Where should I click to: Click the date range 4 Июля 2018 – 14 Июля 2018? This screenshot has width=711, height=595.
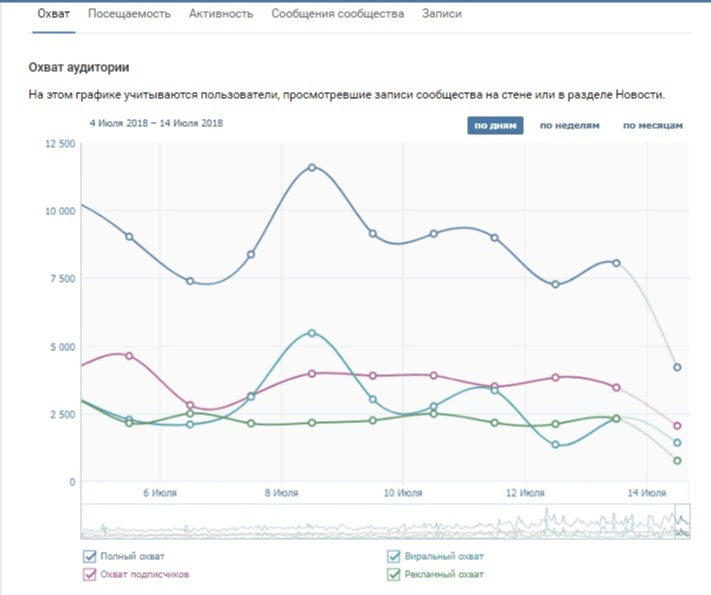[x=156, y=123]
